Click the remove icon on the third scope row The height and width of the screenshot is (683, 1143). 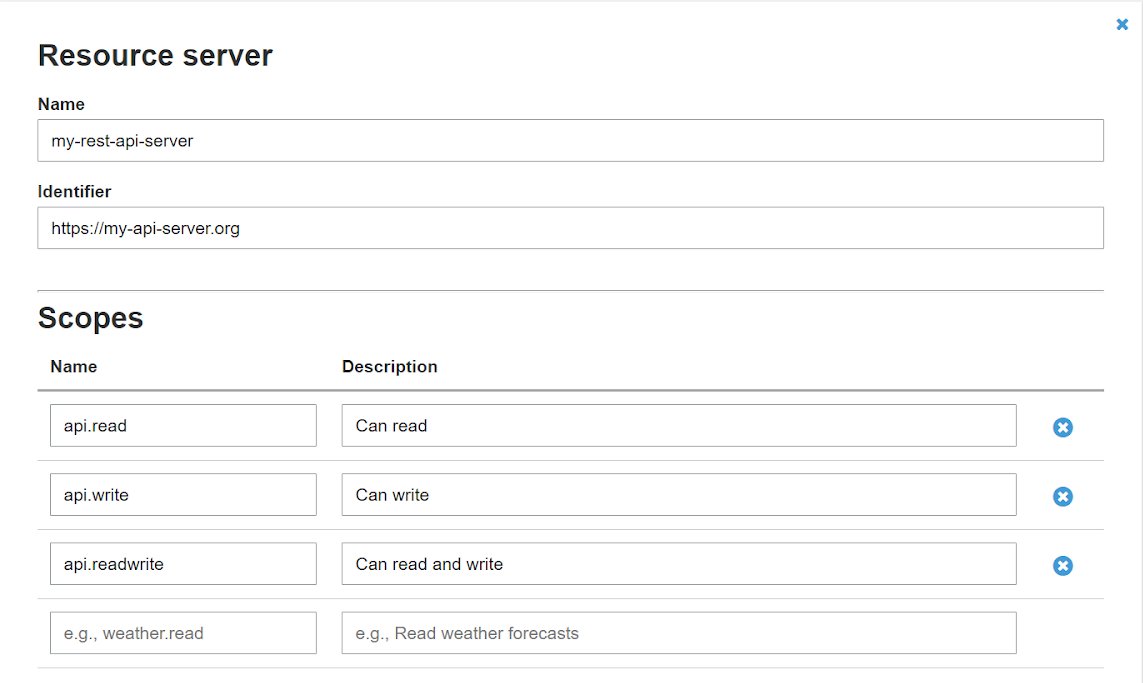pyautogui.click(x=1062, y=565)
